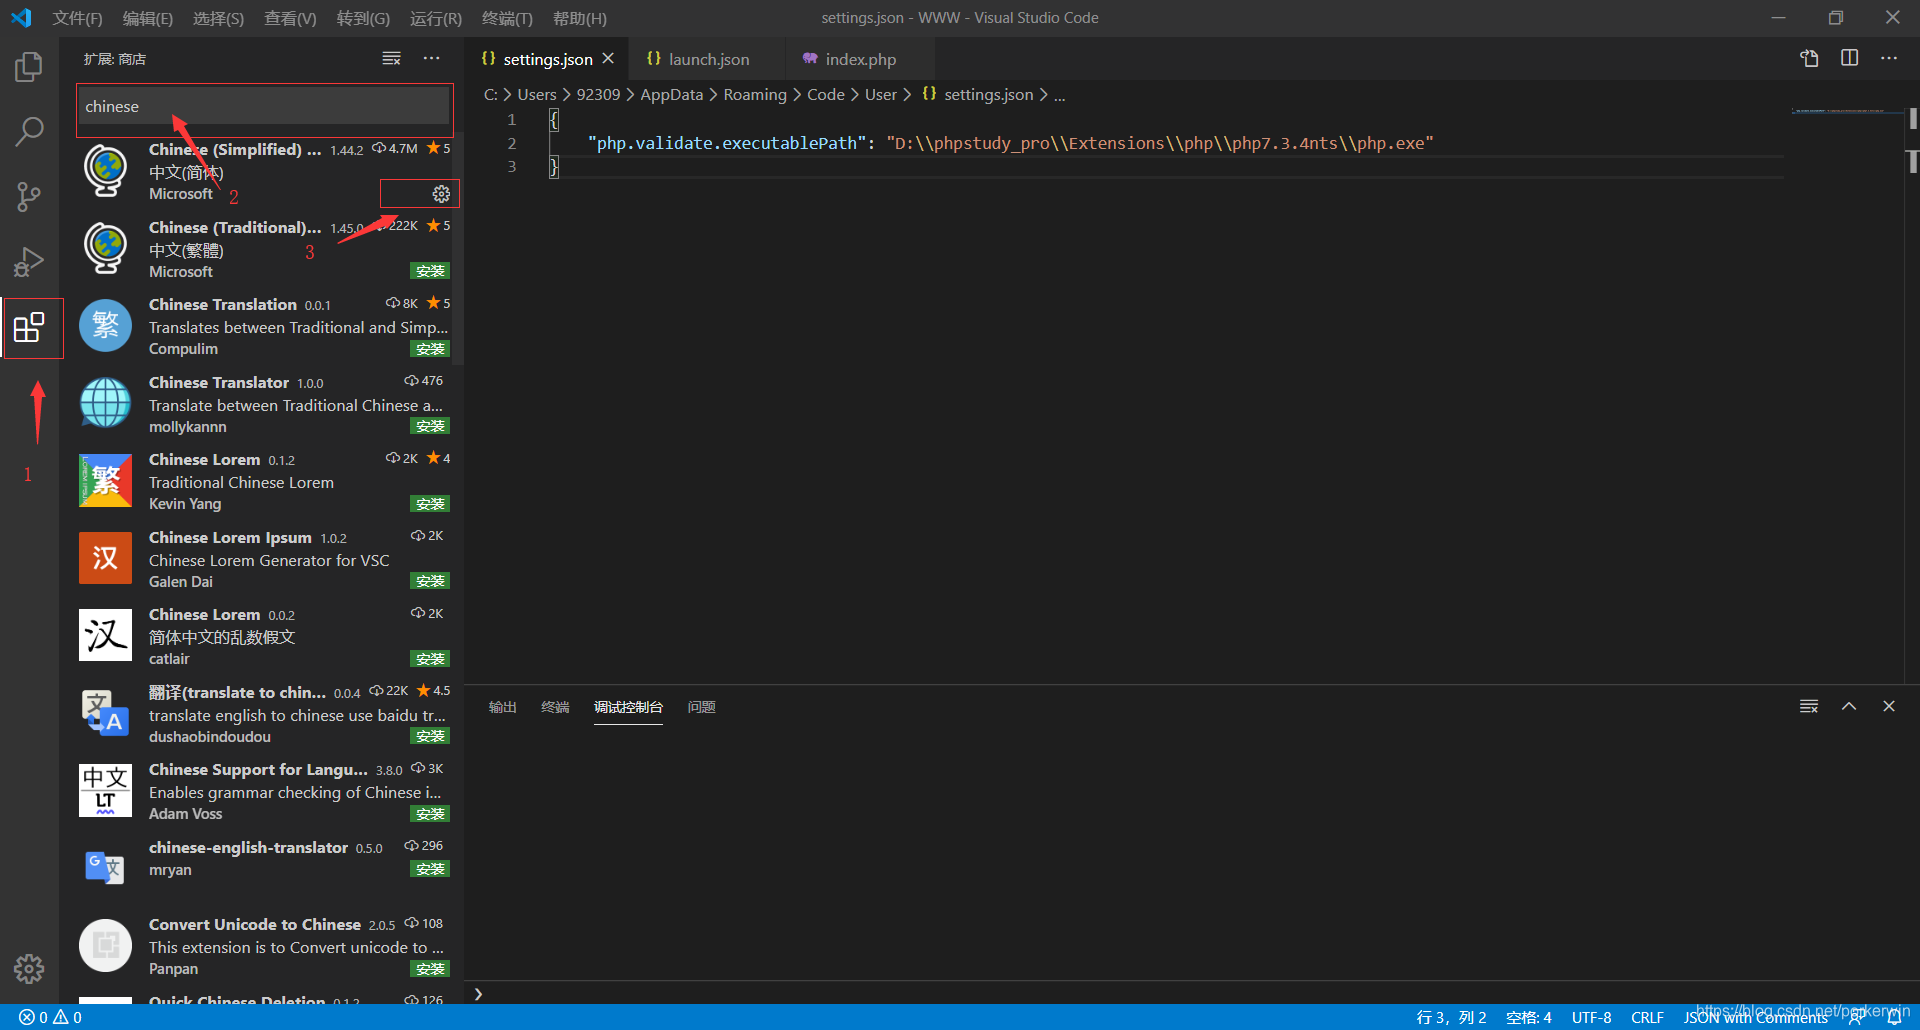This screenshot has width=1920, height=1030.
Task: Open the Explorer view in activity bar
Action: click(x=29, y=67)
